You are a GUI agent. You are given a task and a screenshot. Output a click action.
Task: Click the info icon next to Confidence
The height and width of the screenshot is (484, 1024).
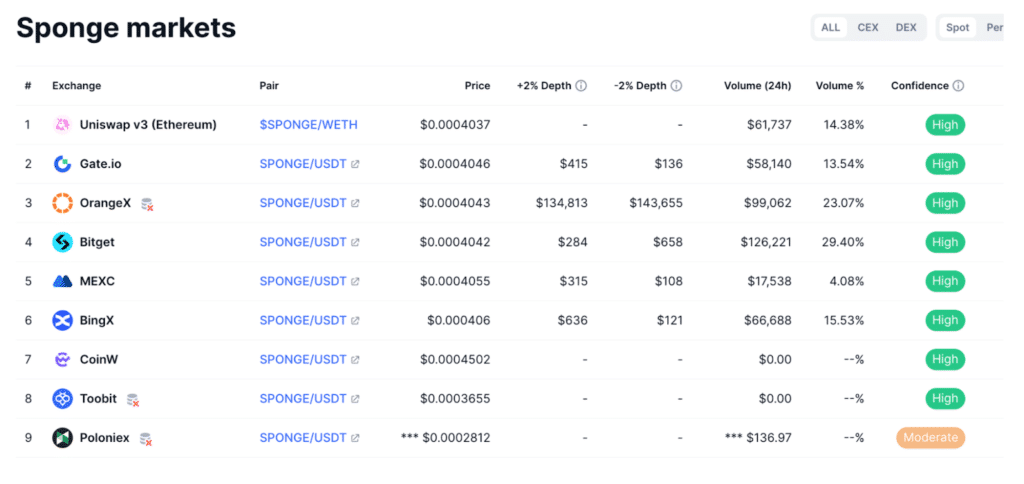coord(958,86)
